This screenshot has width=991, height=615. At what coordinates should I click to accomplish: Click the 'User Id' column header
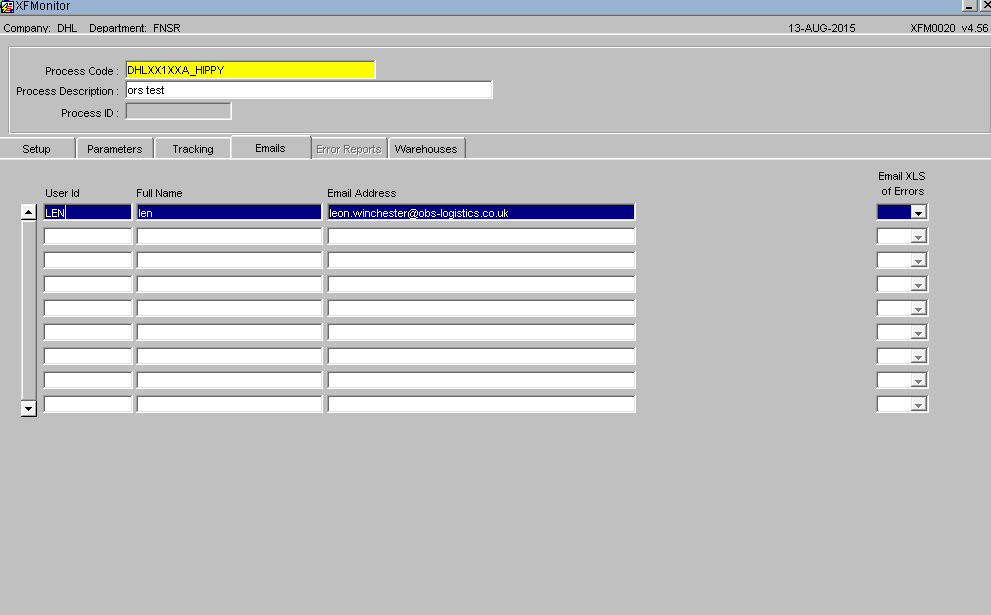[x=62, y=193]
